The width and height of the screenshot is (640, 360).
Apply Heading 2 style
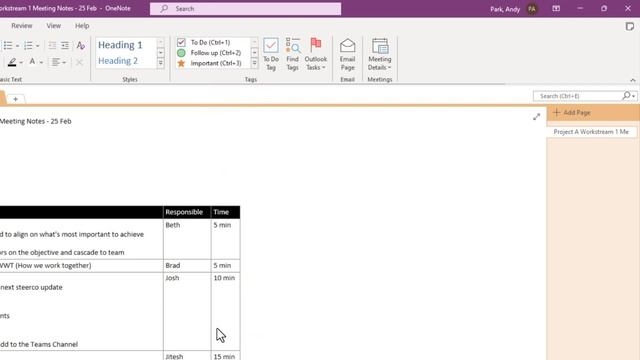coord(118,61)
